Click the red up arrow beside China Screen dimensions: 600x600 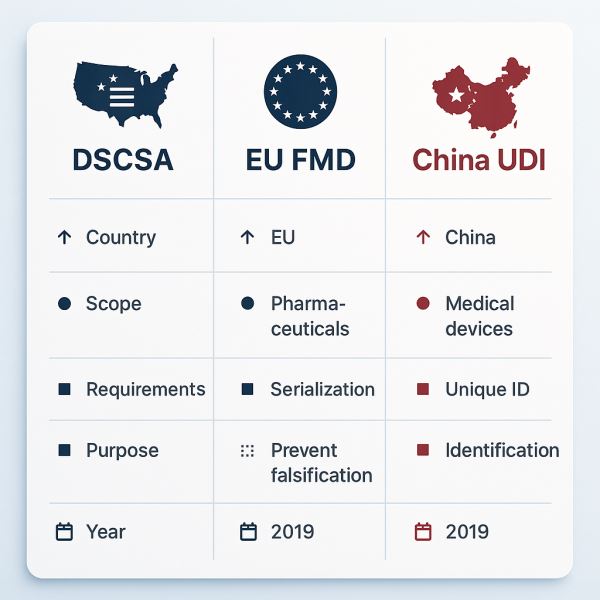point(422,238)
